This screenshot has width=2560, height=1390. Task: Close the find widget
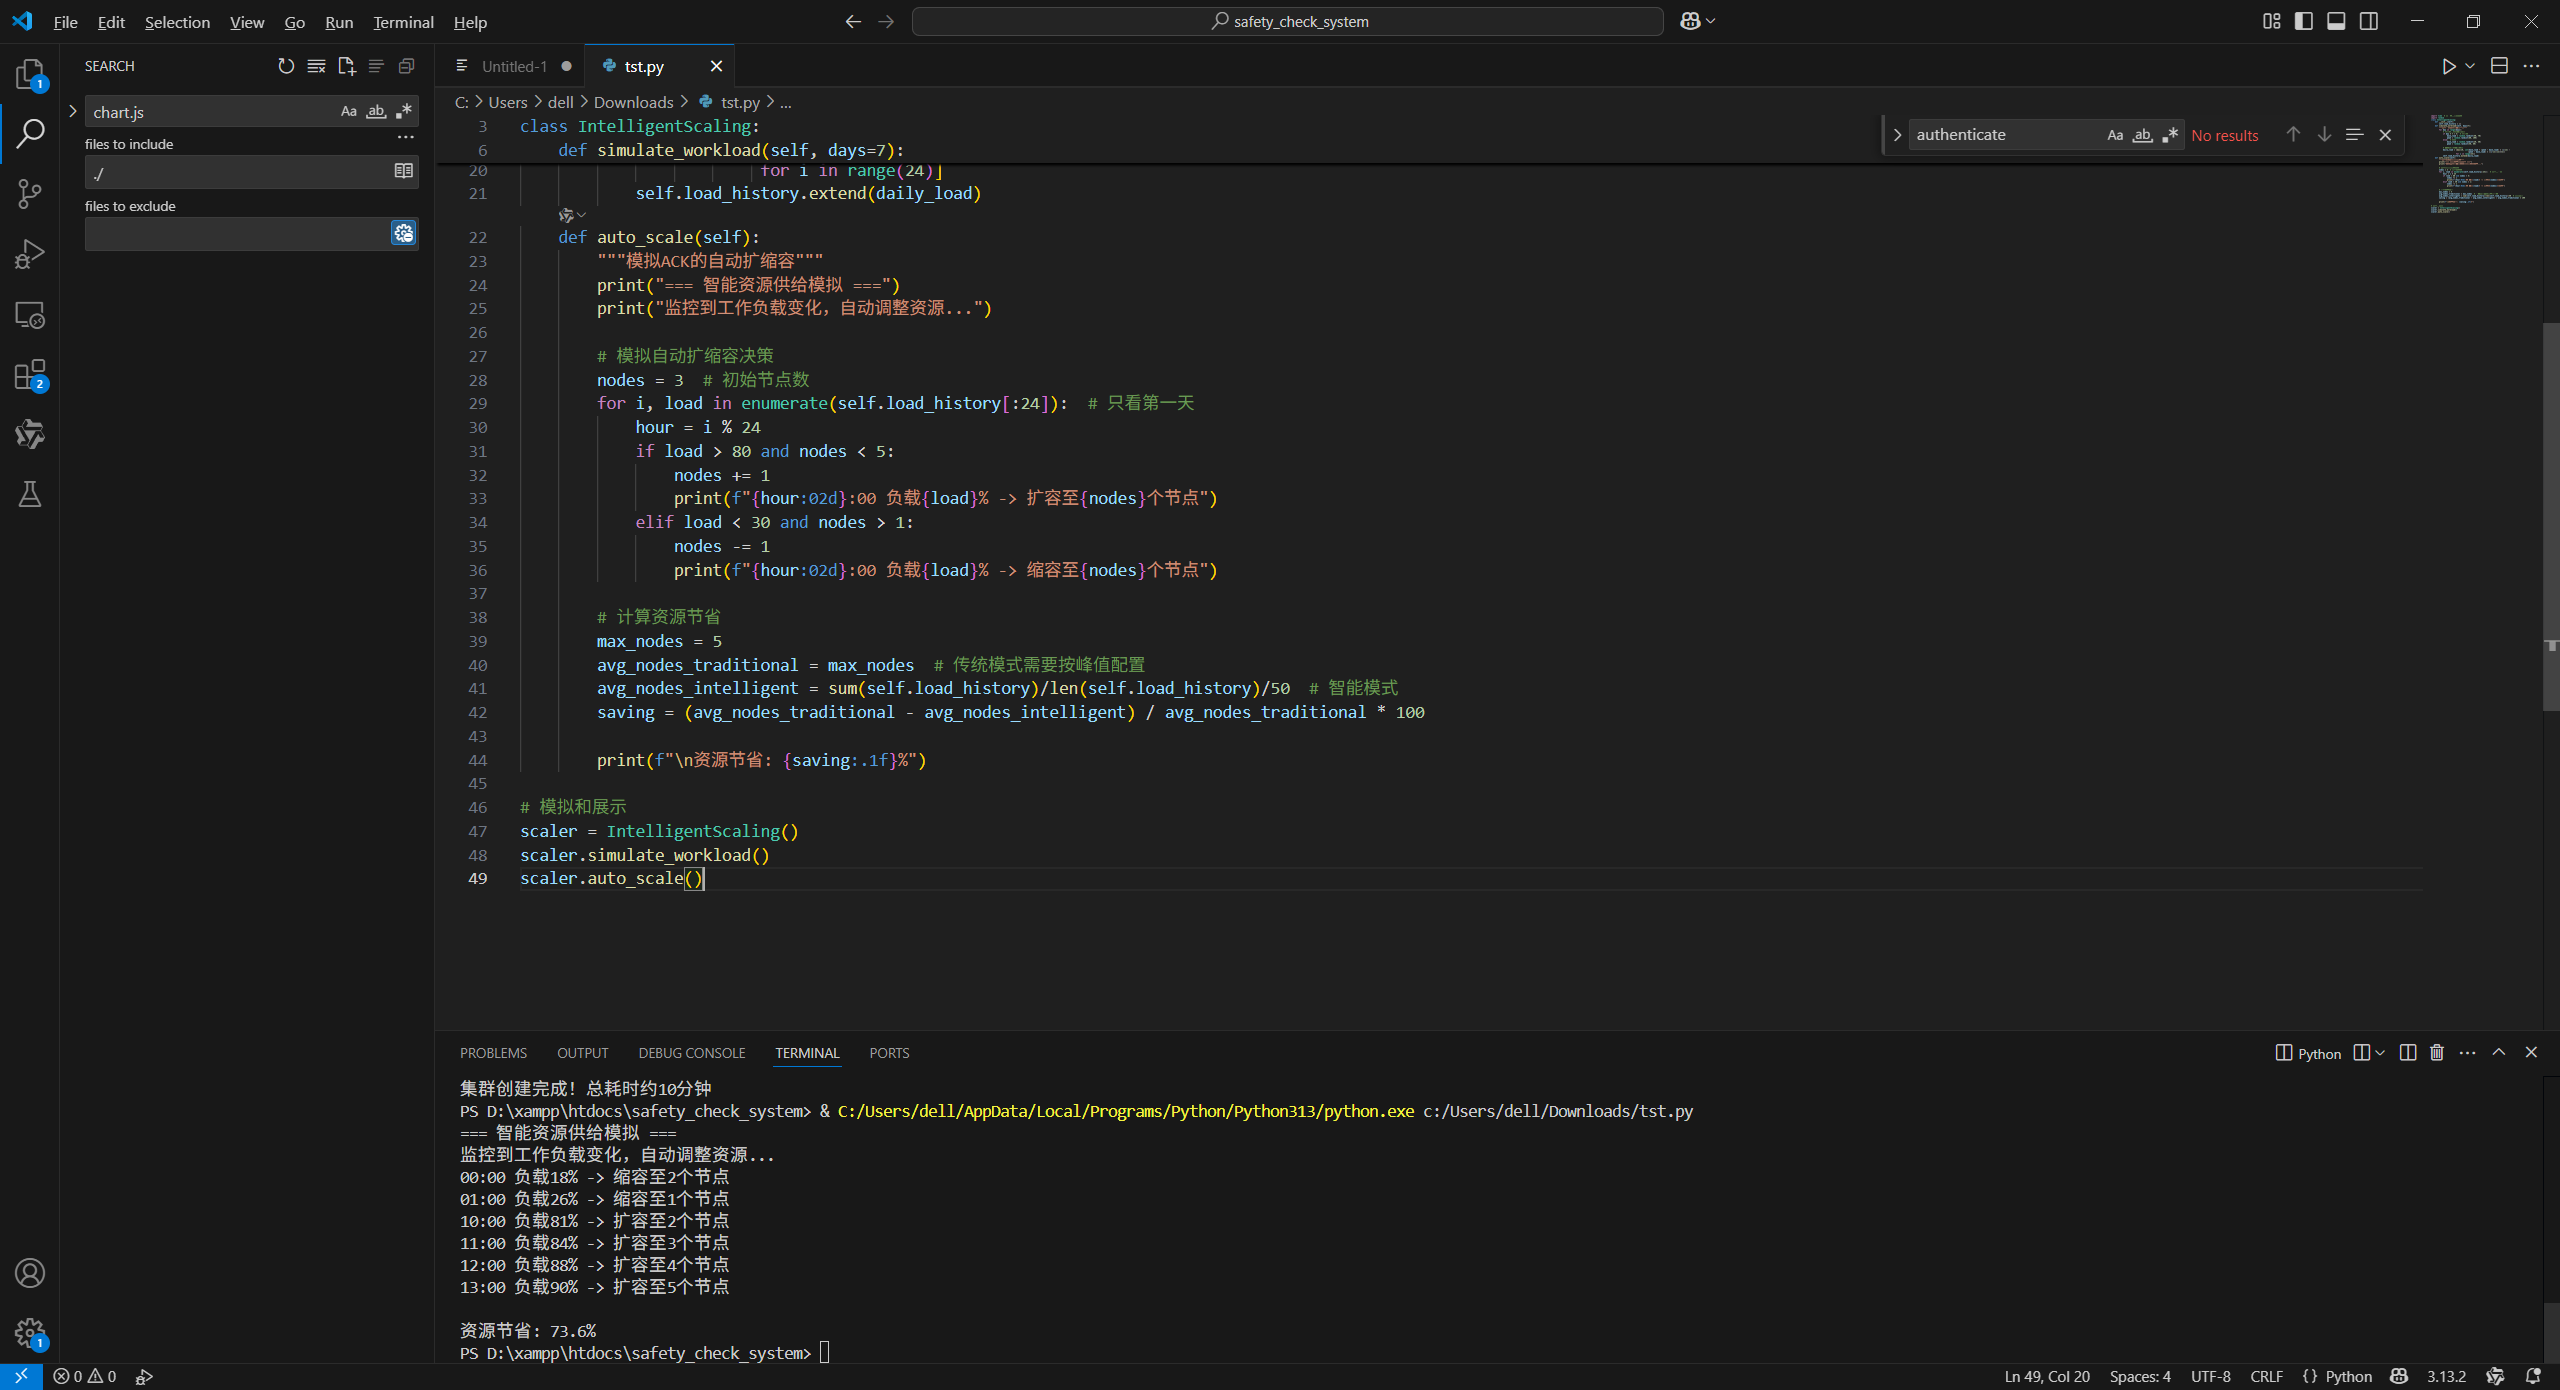pyautogui.click(x=2385, y=135)
